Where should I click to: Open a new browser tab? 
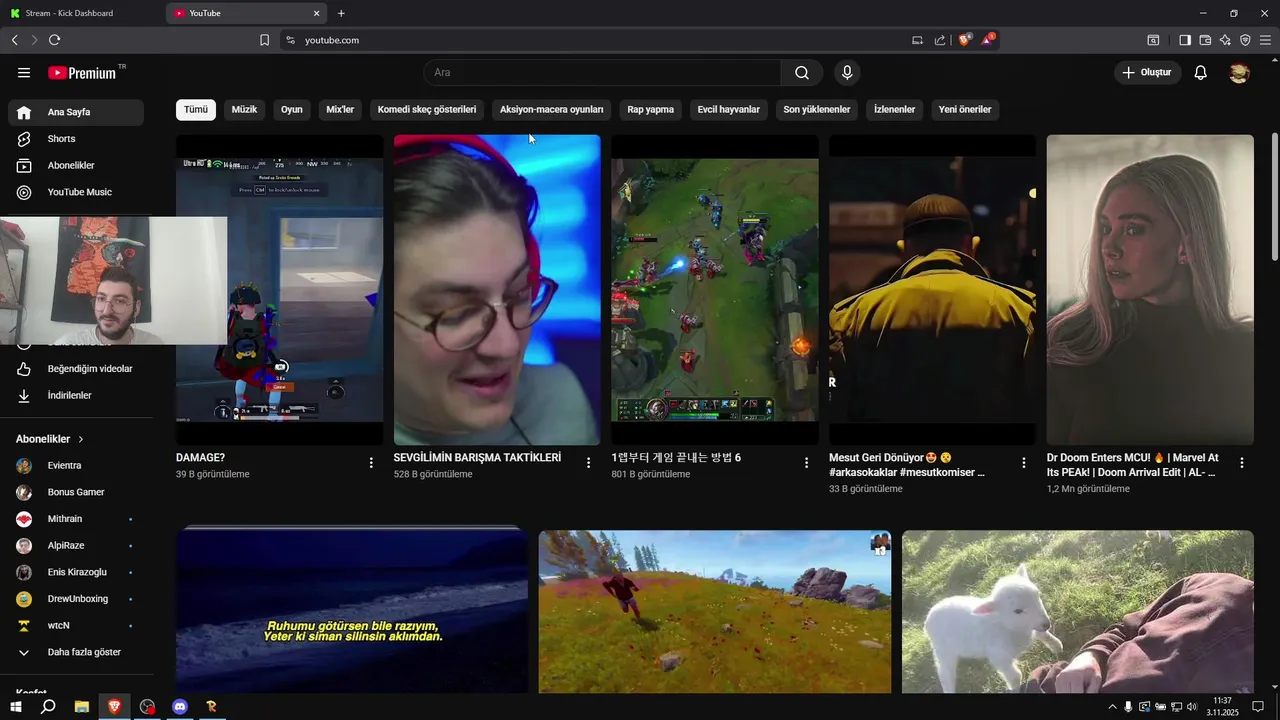point(341,13)
